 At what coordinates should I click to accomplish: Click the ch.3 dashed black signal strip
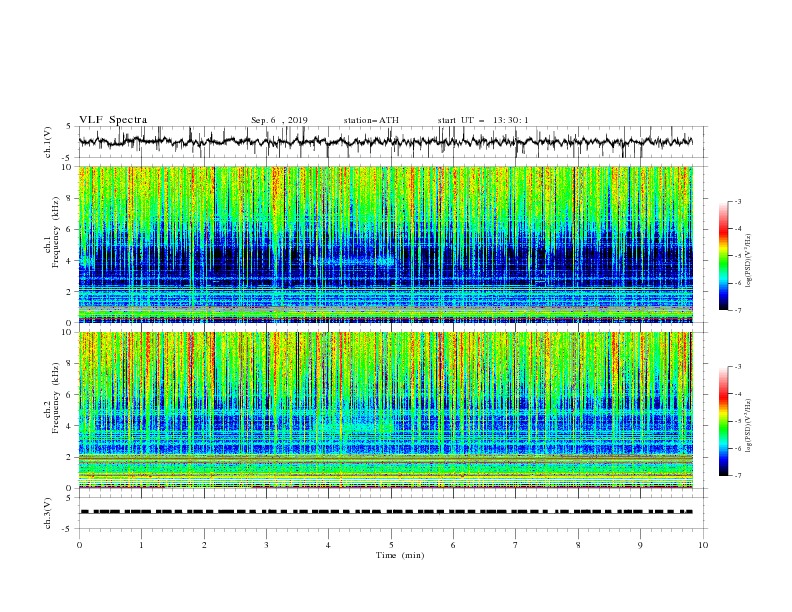(x=387, y=512)
